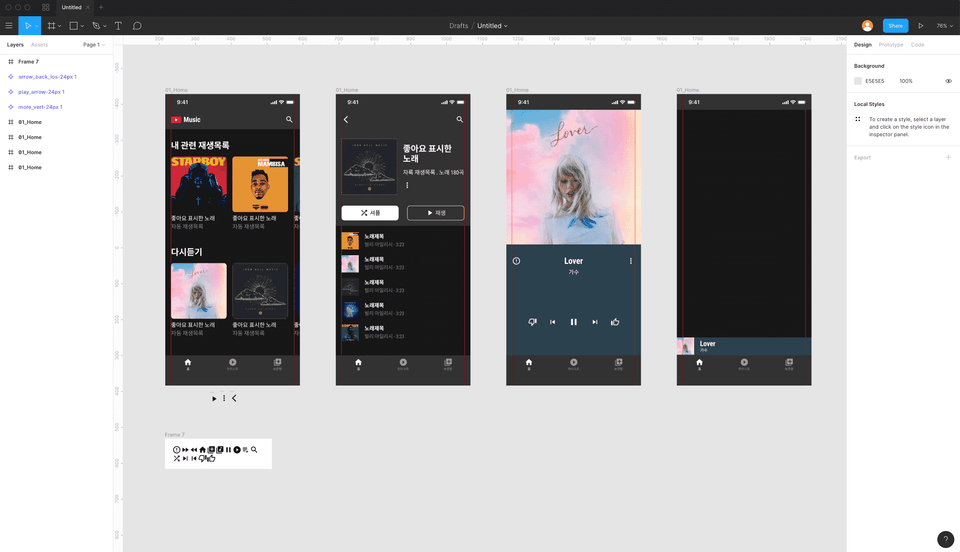Open the Frame tool dropdown arrow
This screenshot has height=552, width=960.
59,26
